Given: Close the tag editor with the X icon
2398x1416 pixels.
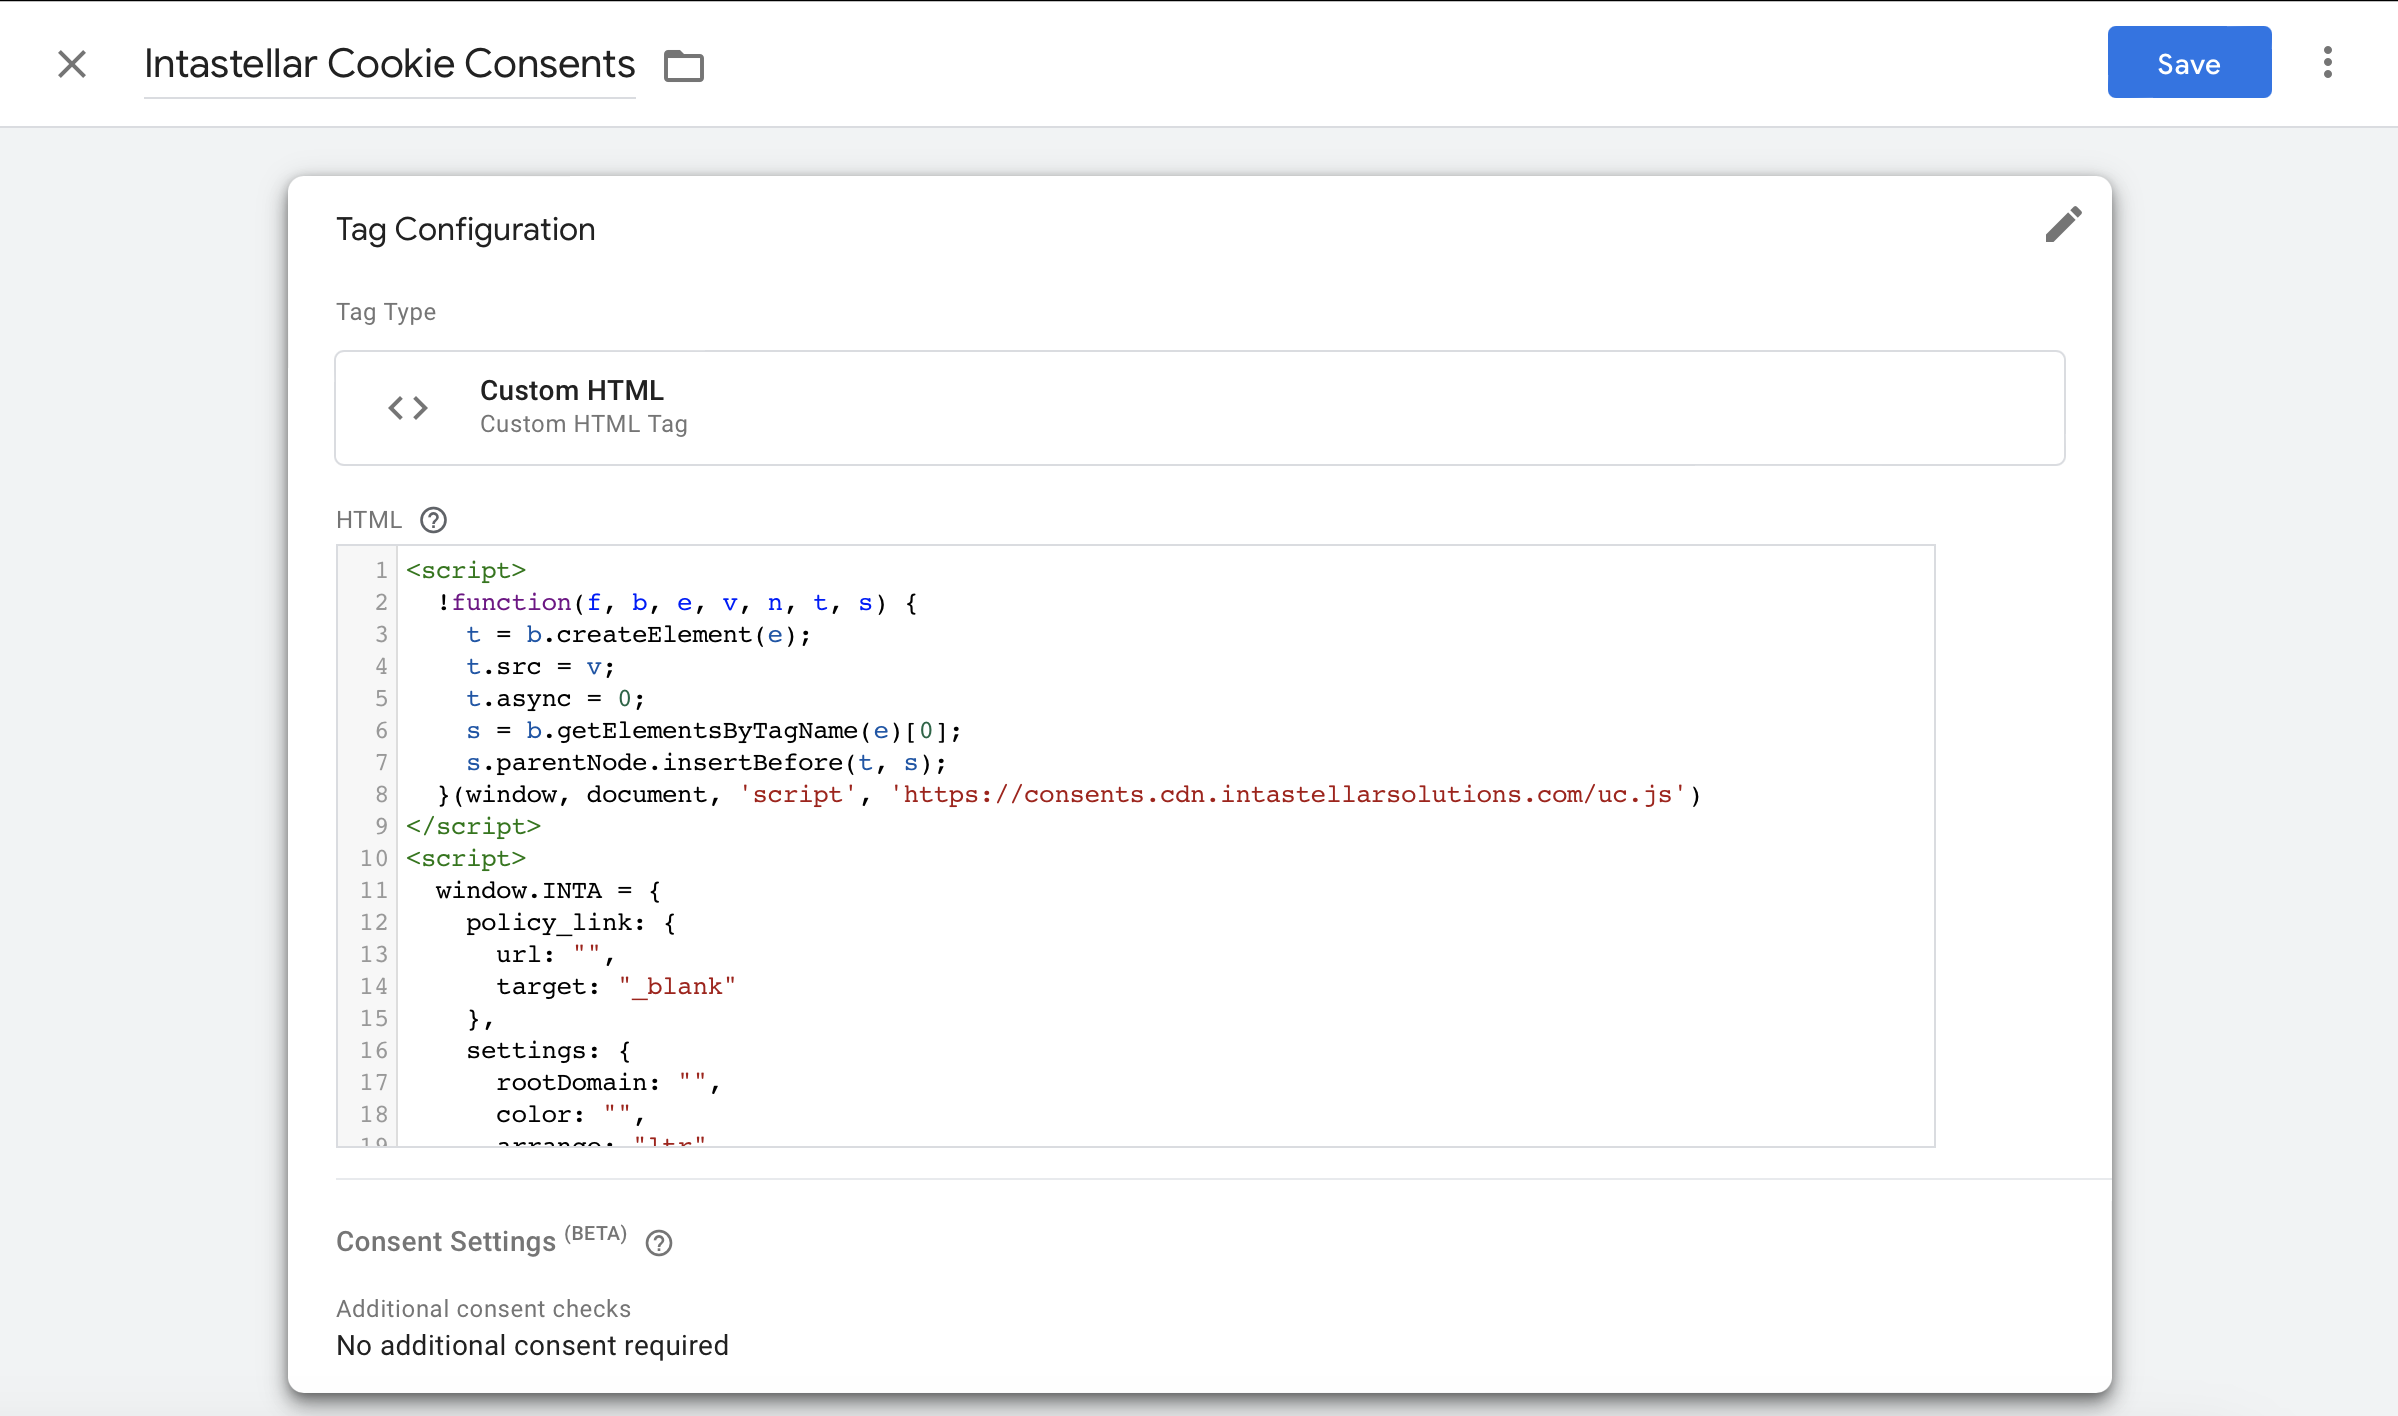Looking at the screenshot, I should (x=72, y=64).
